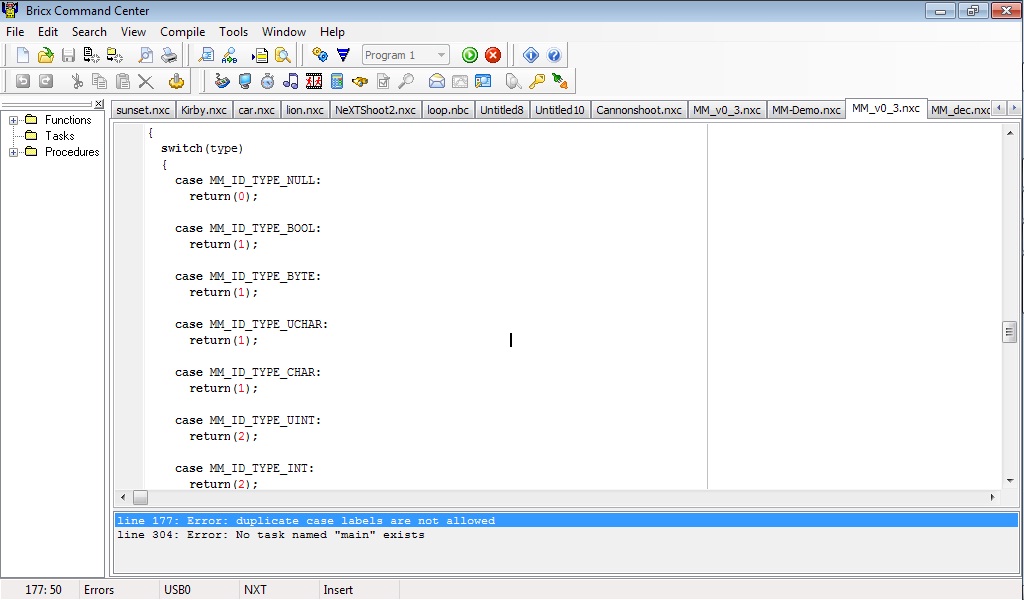Screen dimensions: 1024x600
Task: Click the Open File folder icon
Action: click(45, 56)
